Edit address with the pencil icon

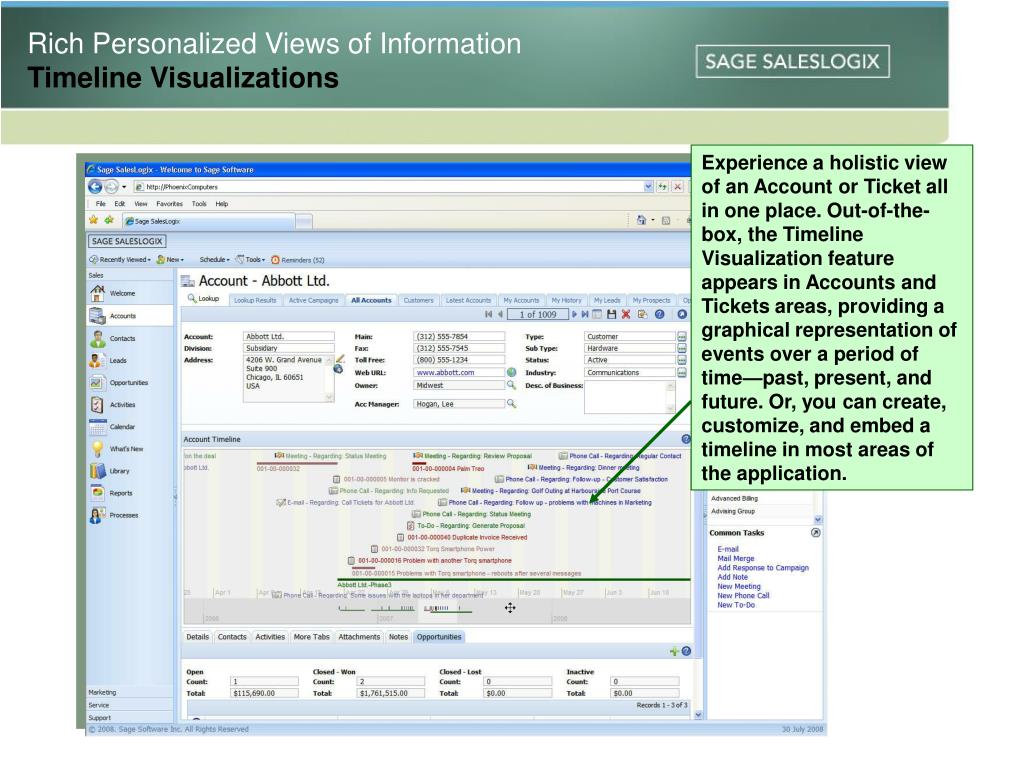pos(340,359)
